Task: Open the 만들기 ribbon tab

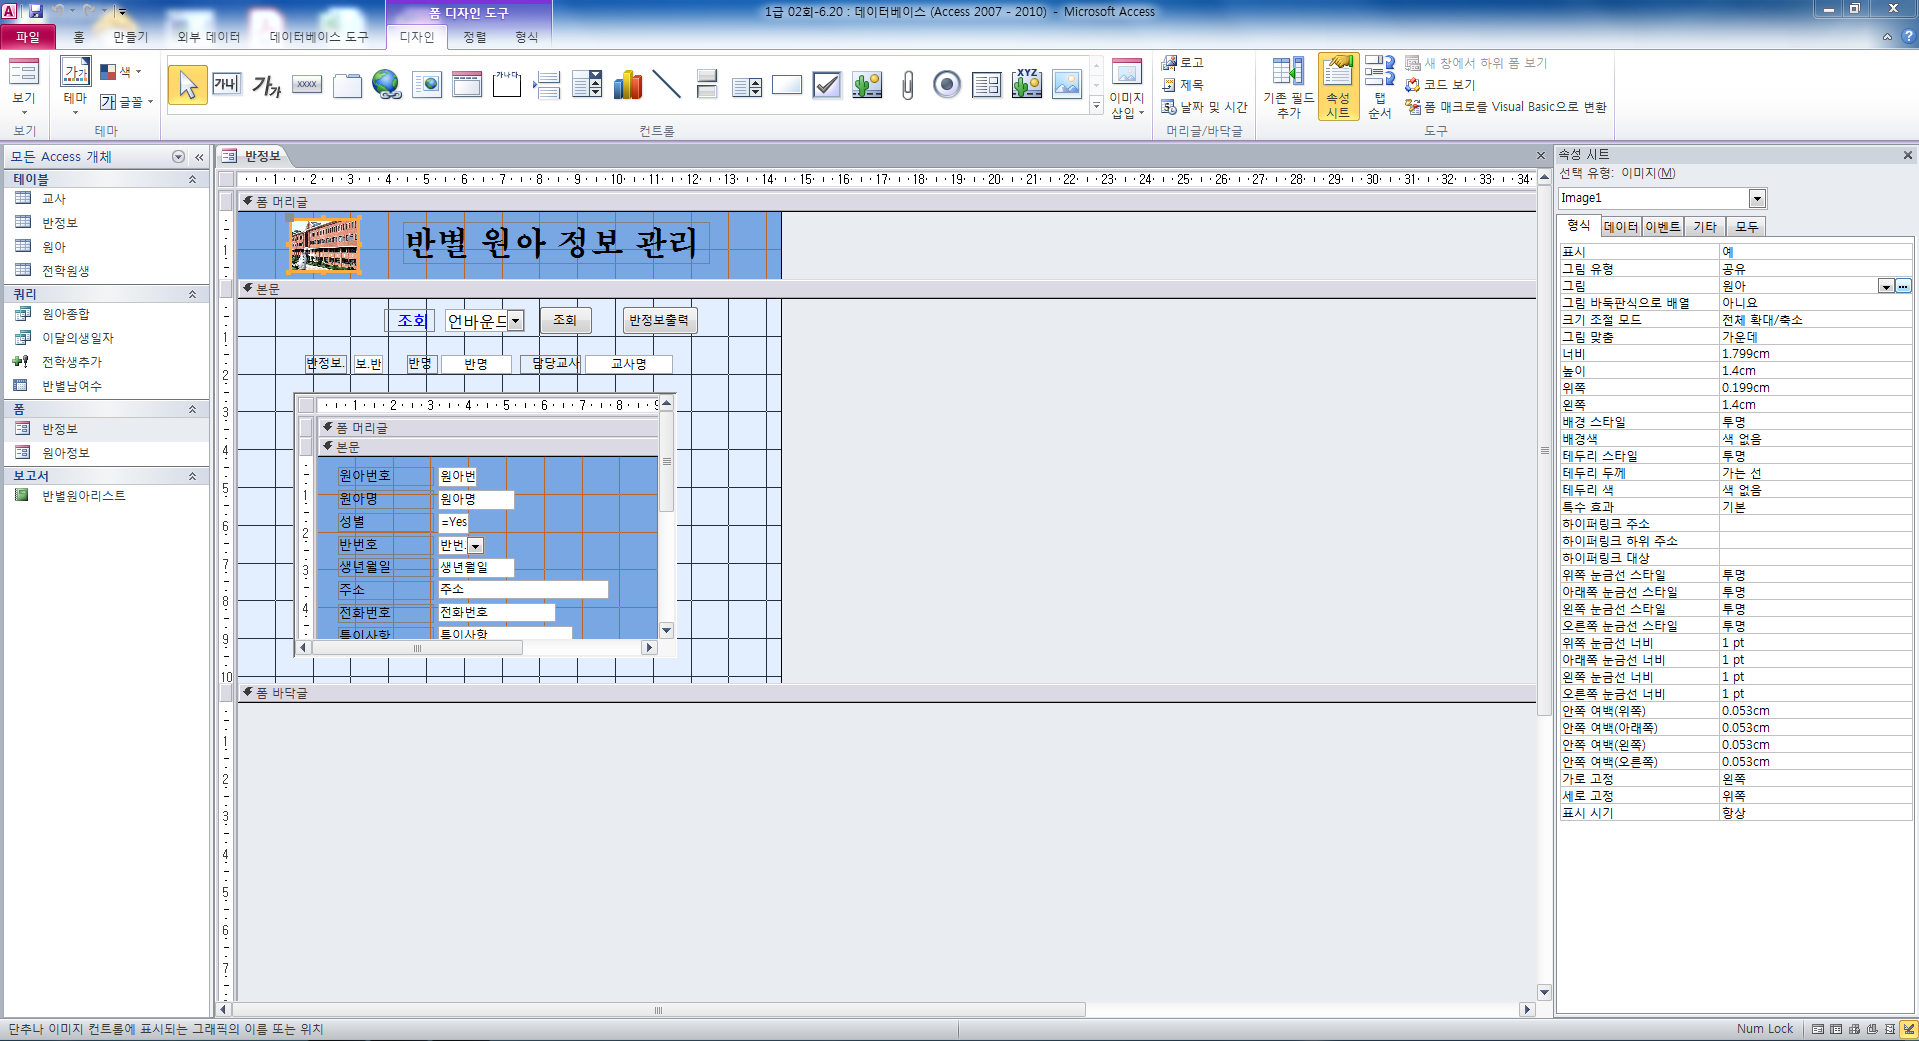Action: point(130,37)
